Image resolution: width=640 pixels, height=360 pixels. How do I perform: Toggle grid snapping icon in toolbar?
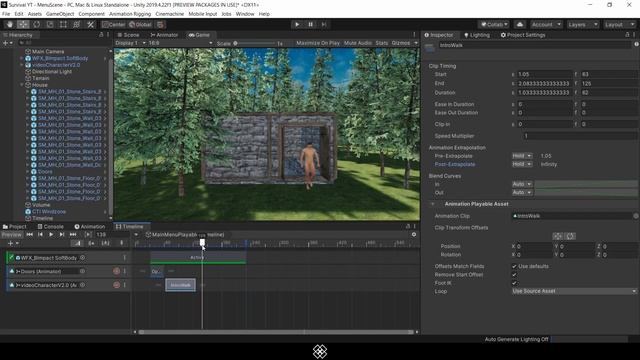pos(161,24)
